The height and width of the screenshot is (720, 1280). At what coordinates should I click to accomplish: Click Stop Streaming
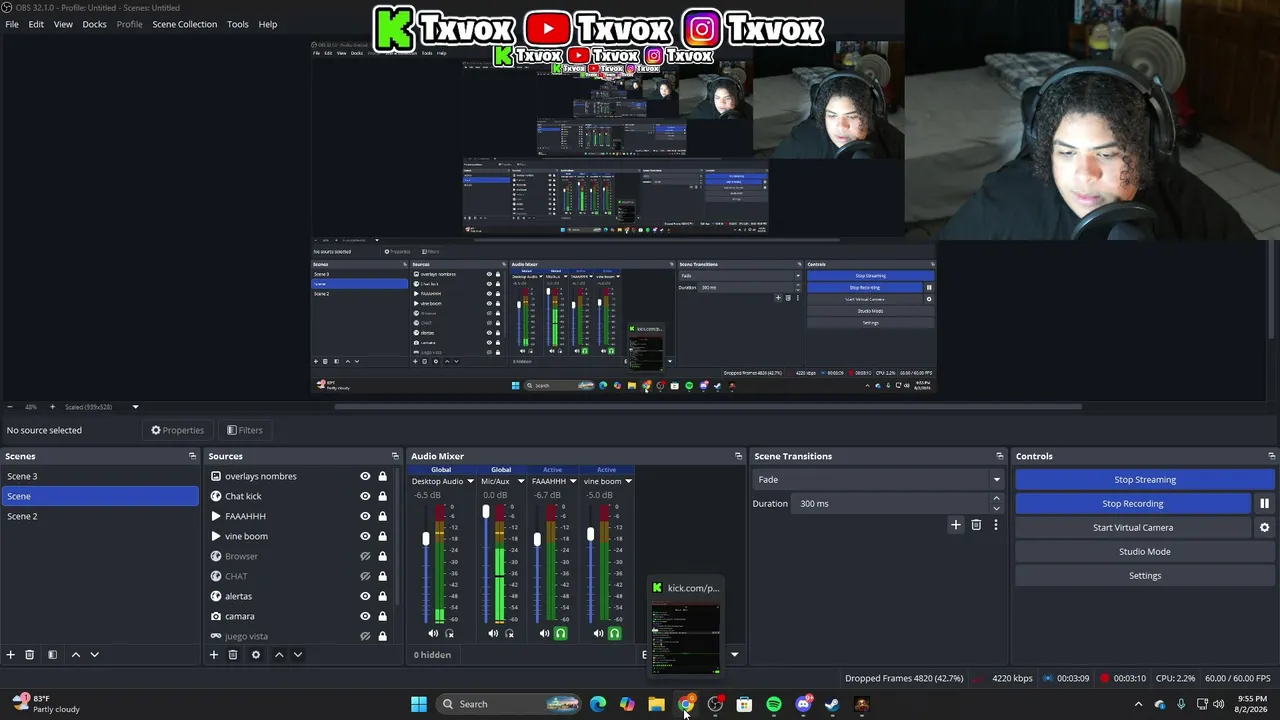point(1145,480)
